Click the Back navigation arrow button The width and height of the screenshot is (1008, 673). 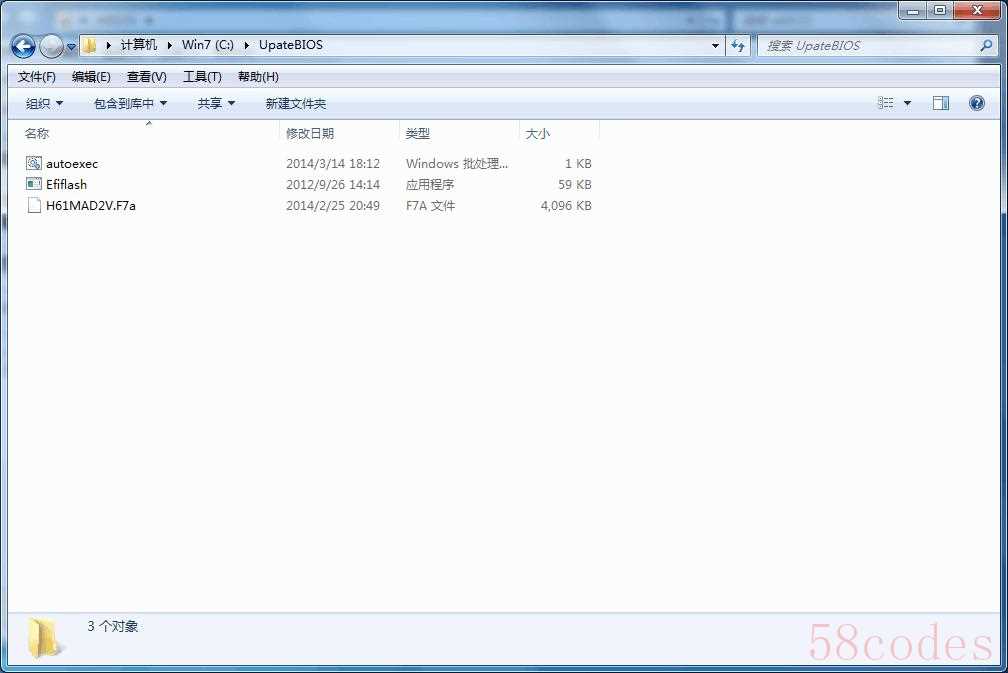click(23, 46)
